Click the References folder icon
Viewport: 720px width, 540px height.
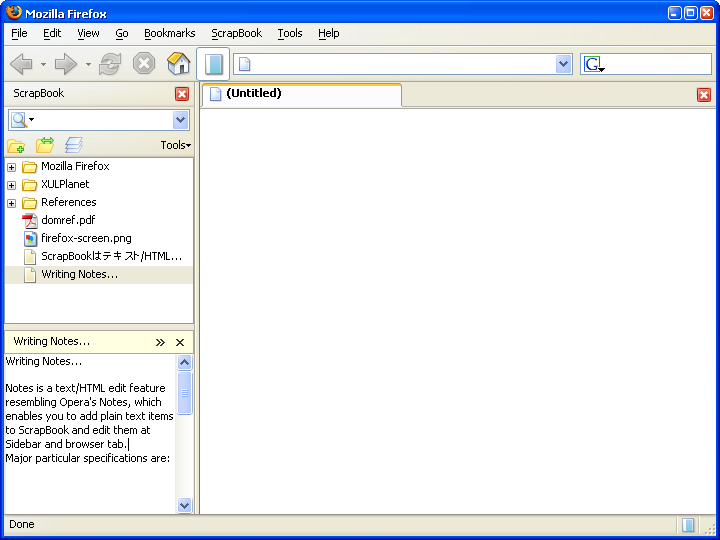pos(29,202)
